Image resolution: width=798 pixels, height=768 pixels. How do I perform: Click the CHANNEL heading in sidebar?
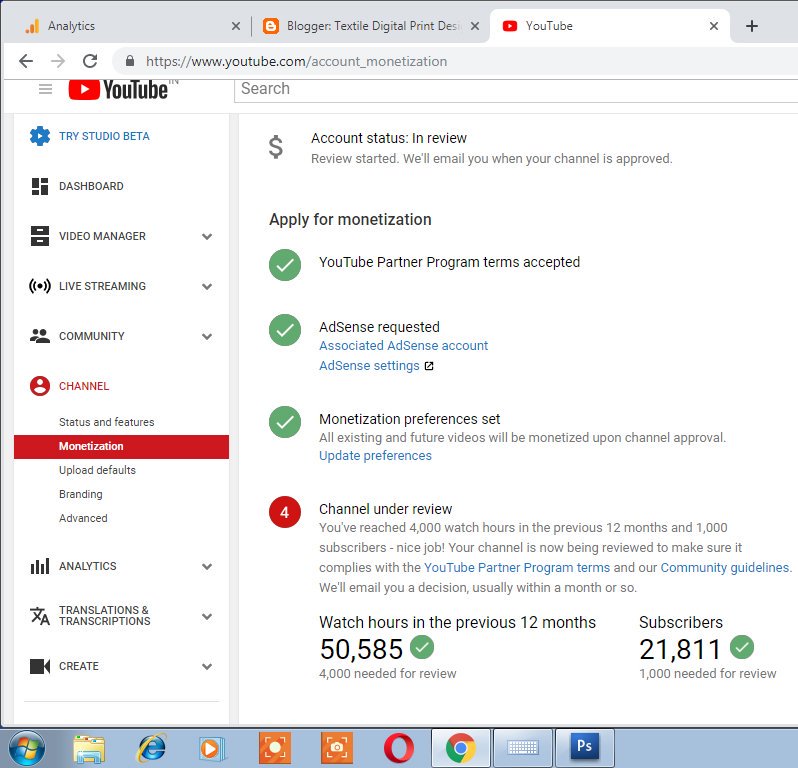[x=84, y=386]
